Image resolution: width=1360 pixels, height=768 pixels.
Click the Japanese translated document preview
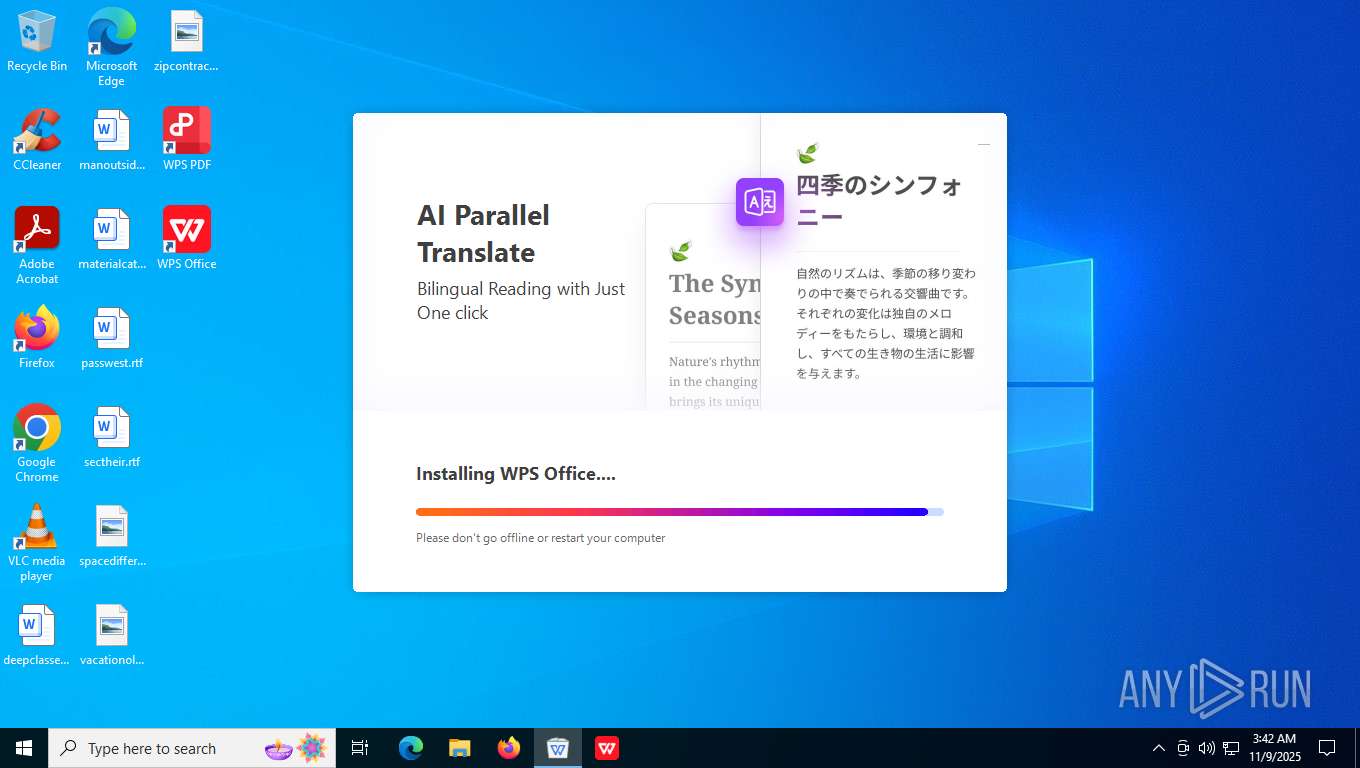(x=883, y=262)
